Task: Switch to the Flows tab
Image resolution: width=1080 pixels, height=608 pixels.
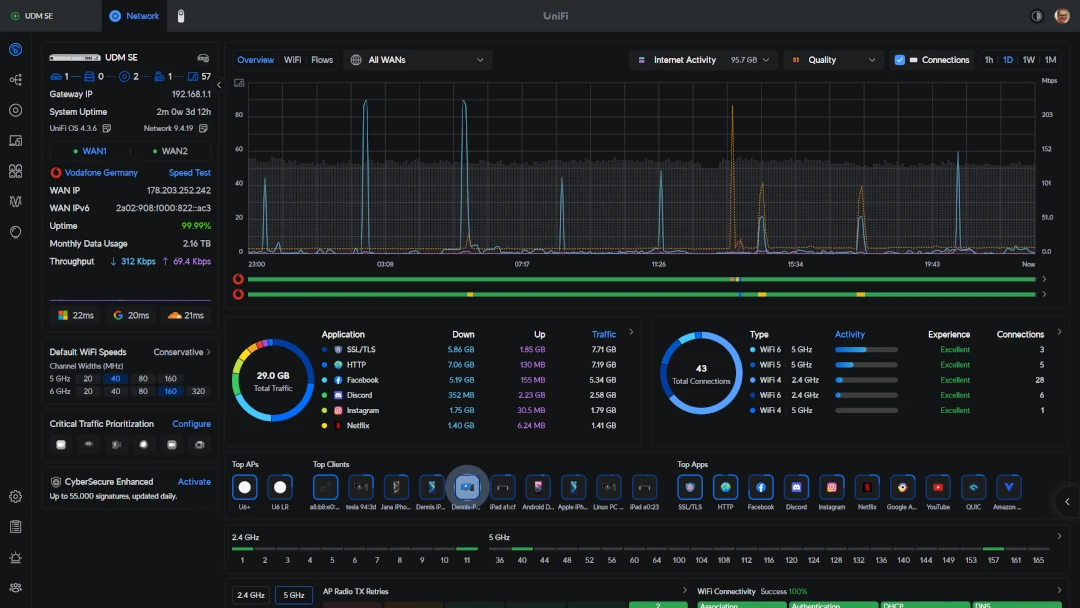Action: [322, 60]
